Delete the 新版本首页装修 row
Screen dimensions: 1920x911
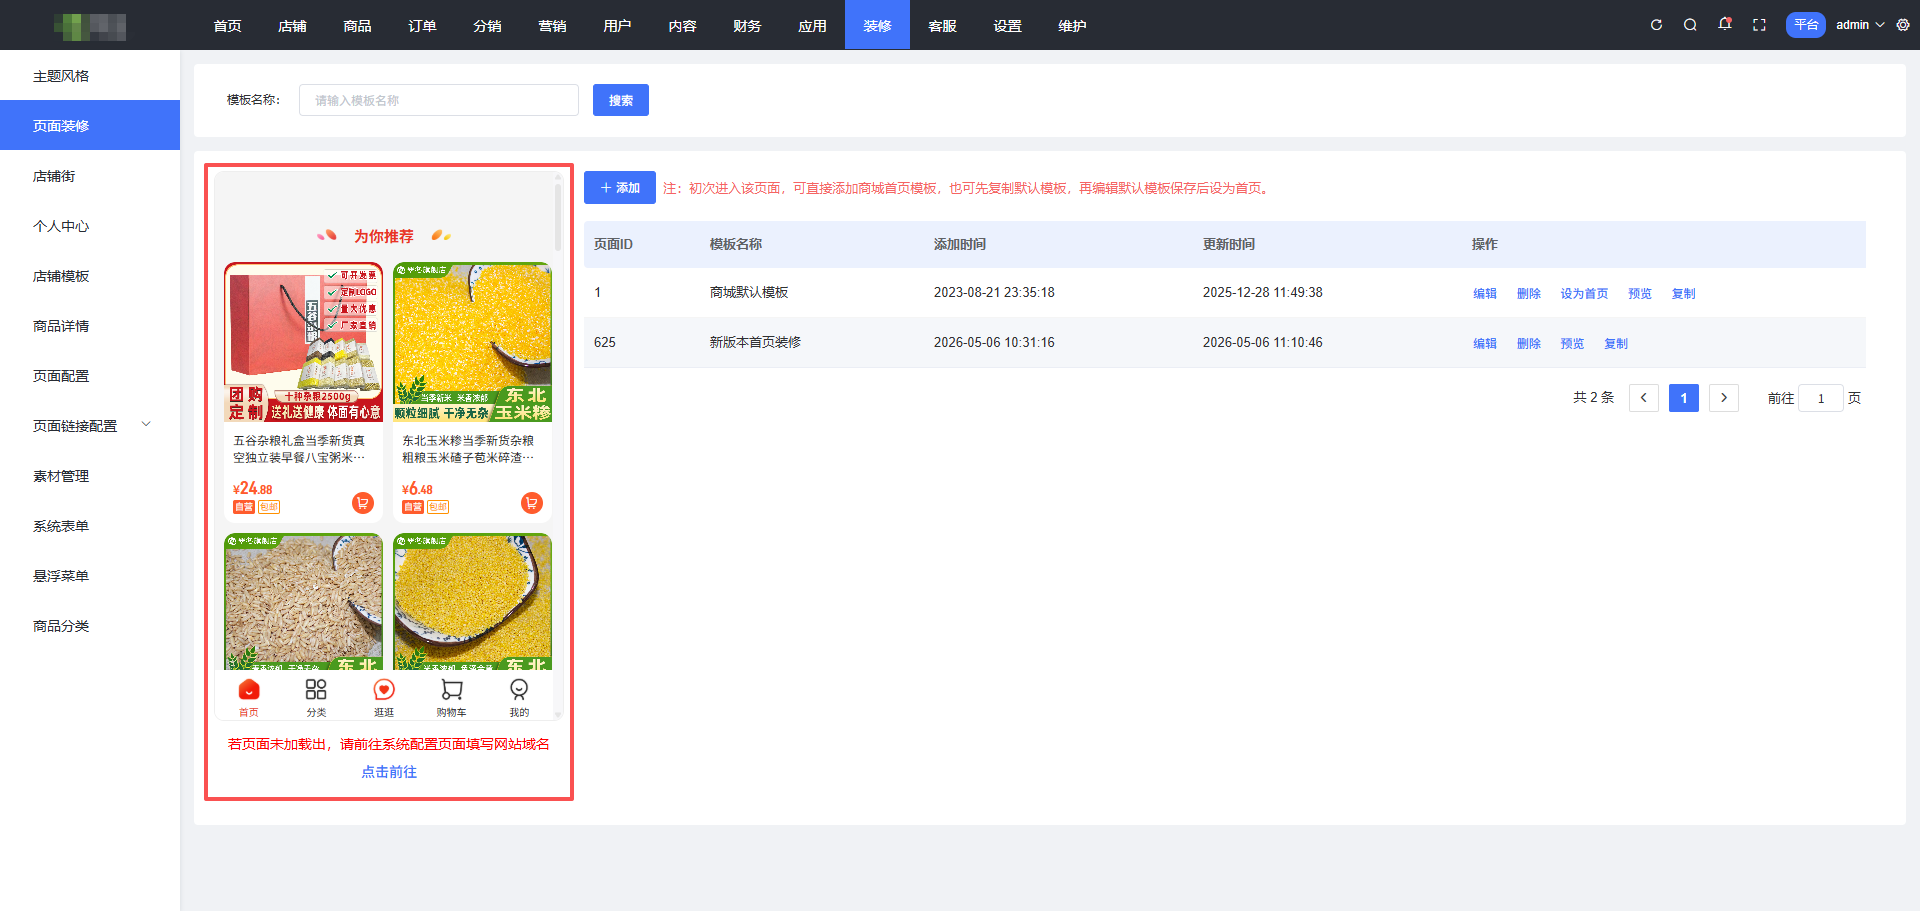click(1529, 343)
